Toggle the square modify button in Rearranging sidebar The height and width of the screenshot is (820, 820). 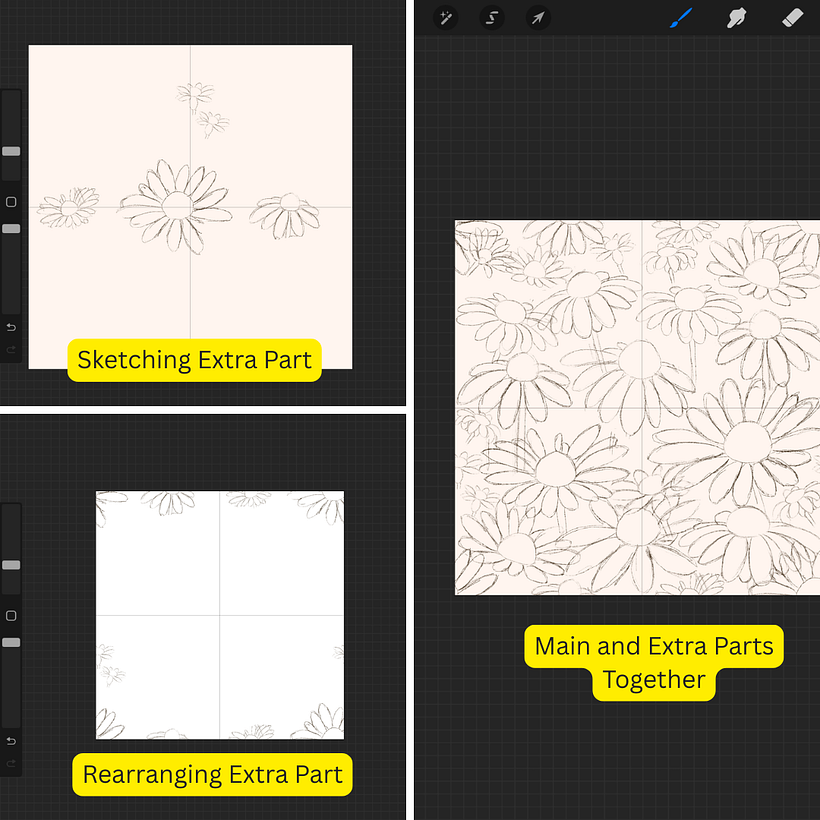(11, 616)
